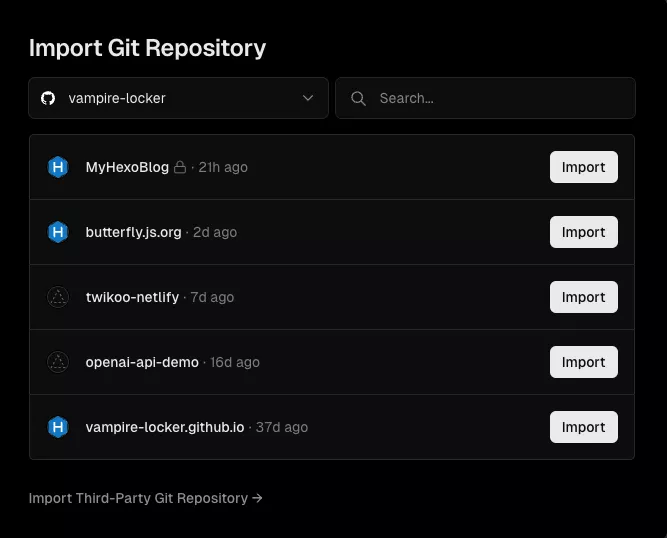
Task: Select the openai-api-demo repository name
Action: pos(142,362)
